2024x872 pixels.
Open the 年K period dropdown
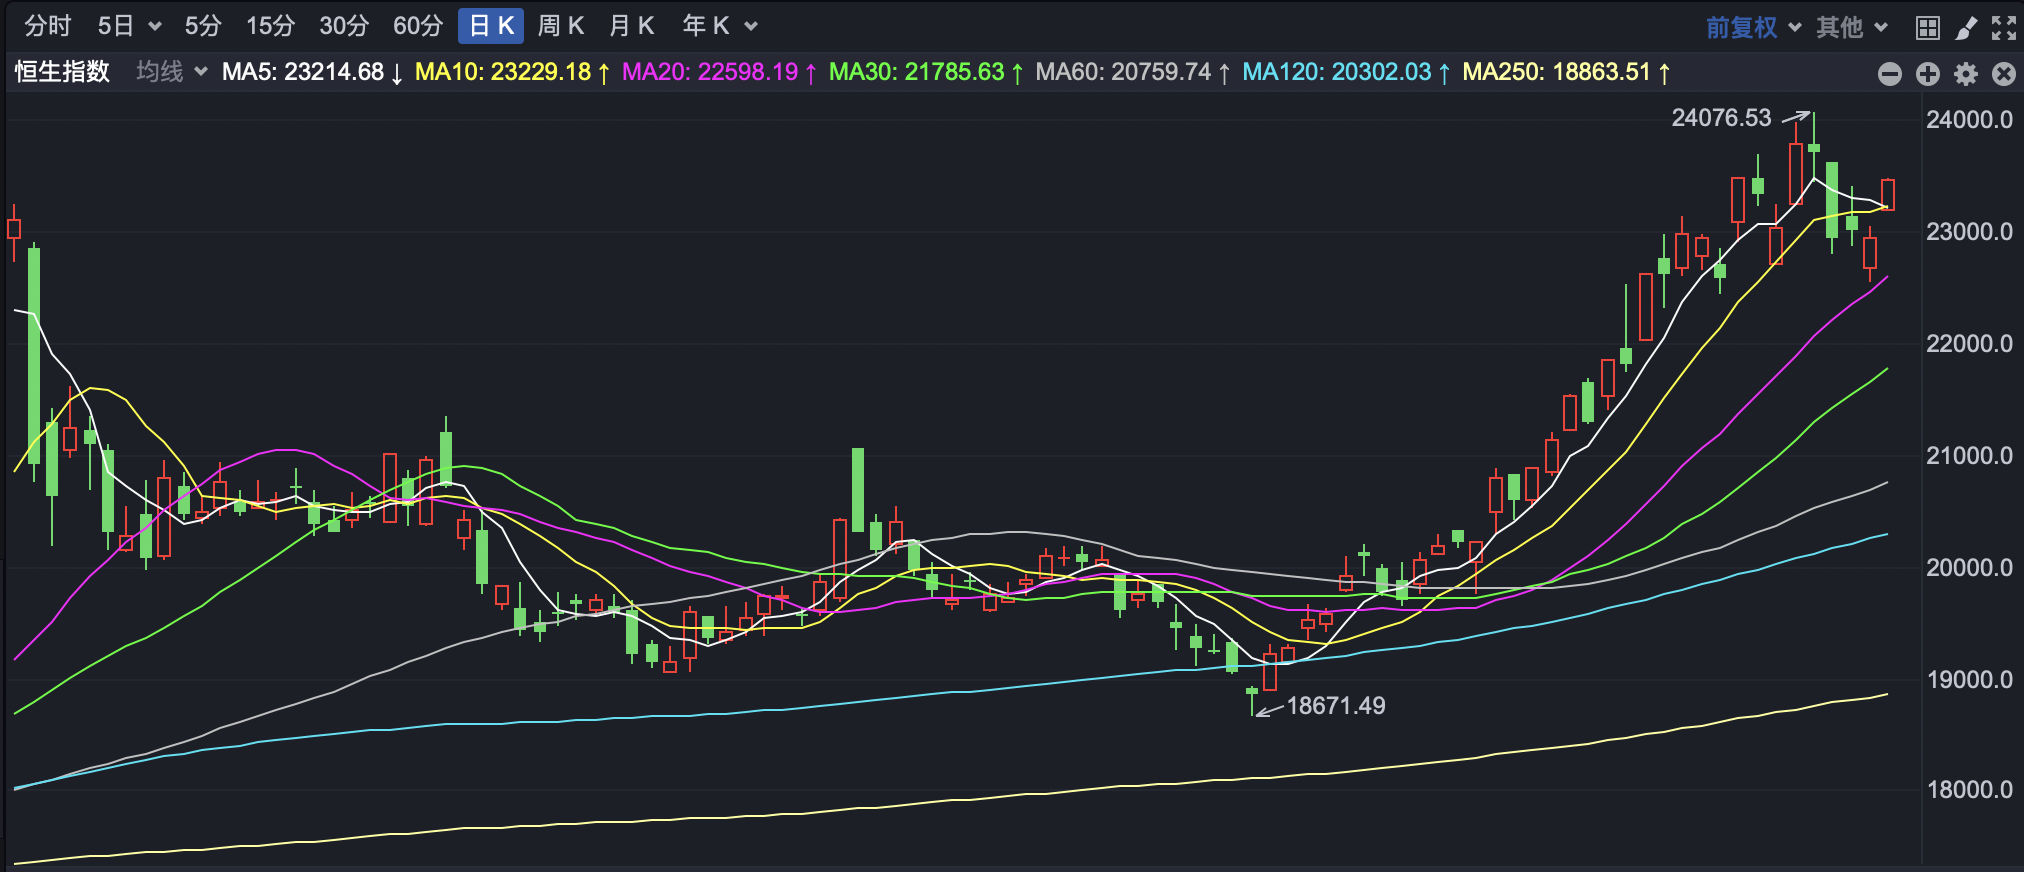719,26
